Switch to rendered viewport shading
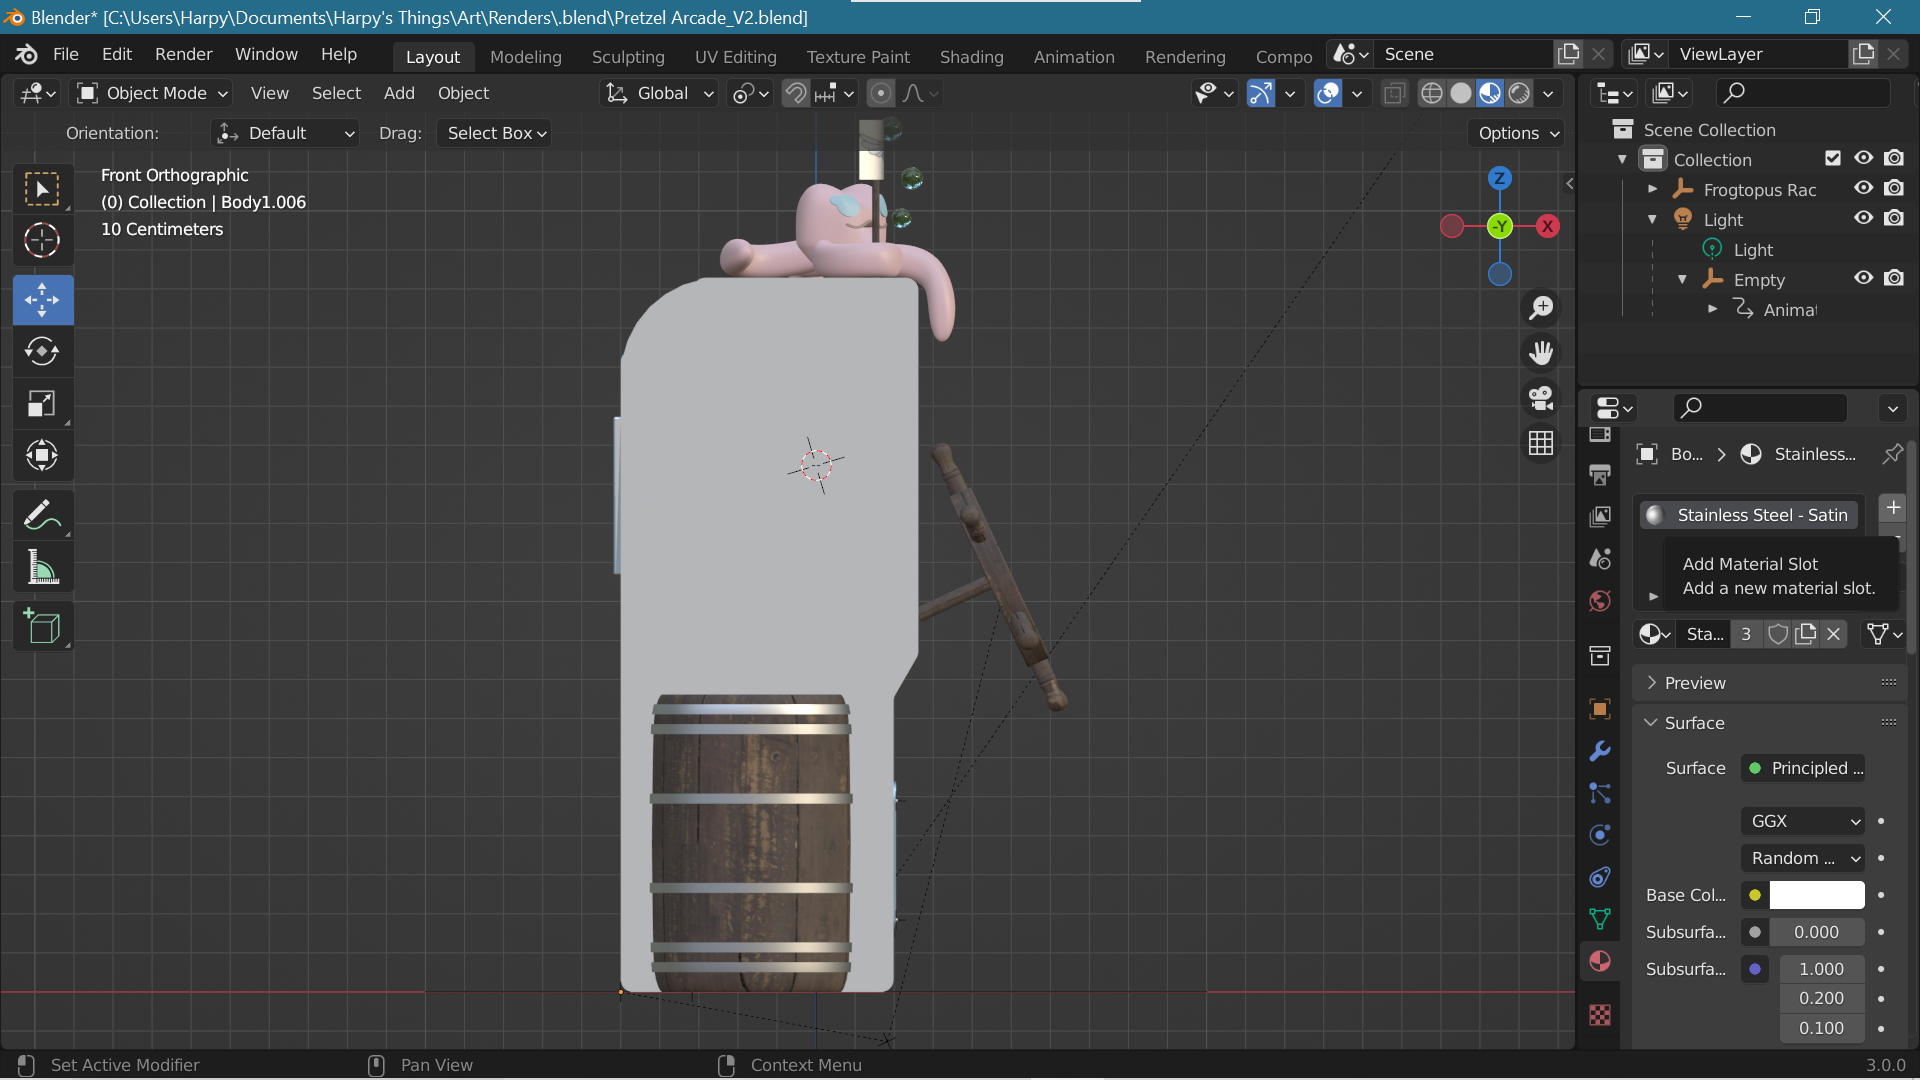This screenshot has width=1920, height=1080. pyautogui.click(x=1519, y=93)
